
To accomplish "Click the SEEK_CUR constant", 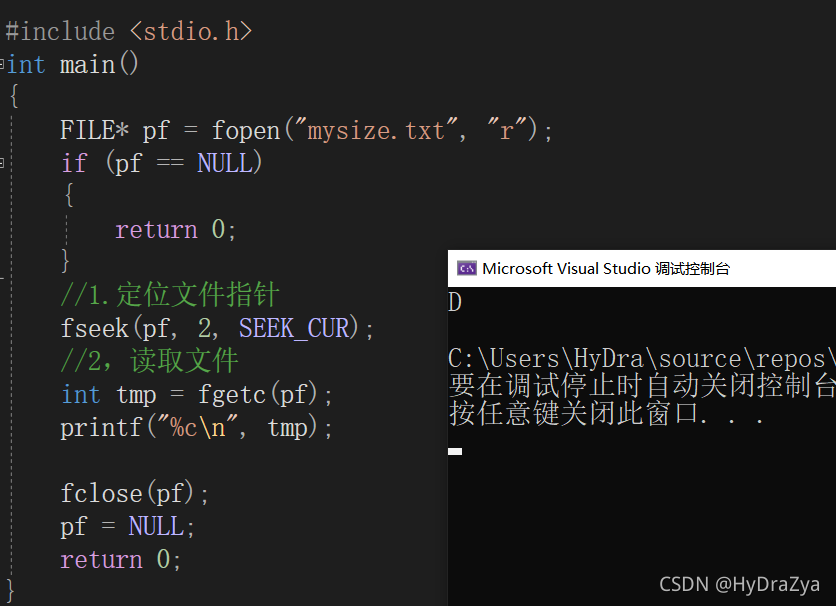I will [294, 328].
